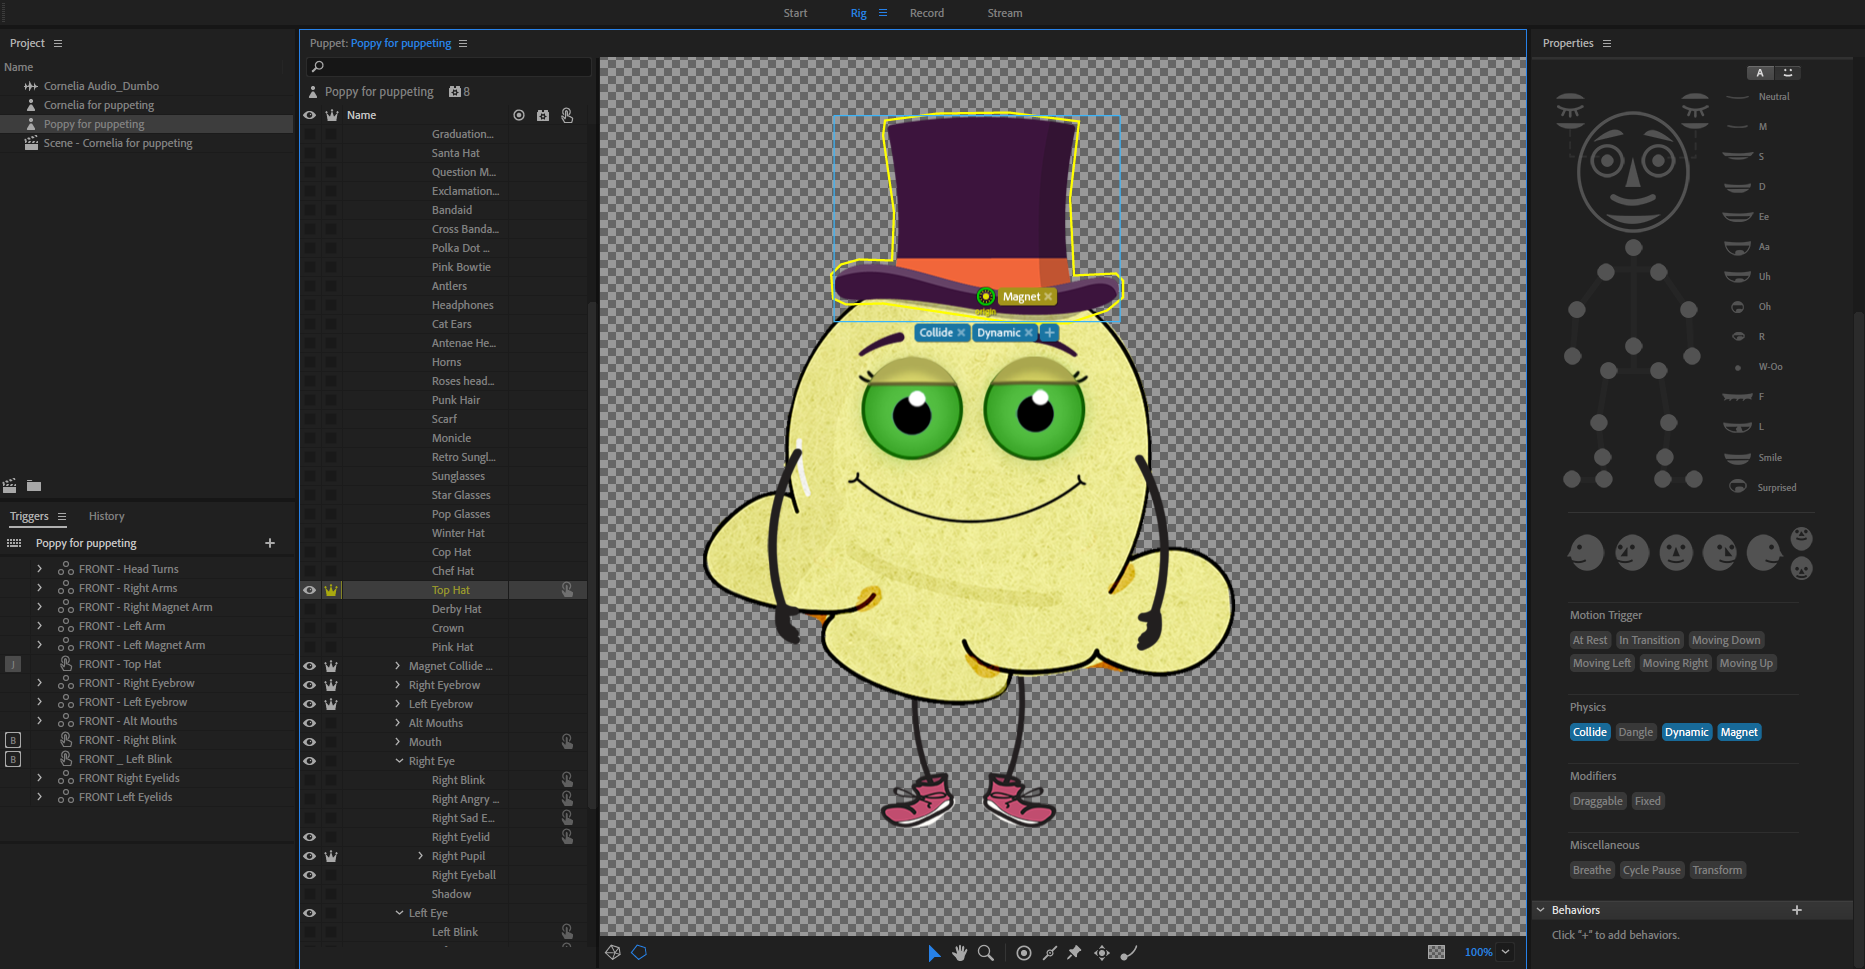Click the plus next to Dynamic tag

point(1049,333)
